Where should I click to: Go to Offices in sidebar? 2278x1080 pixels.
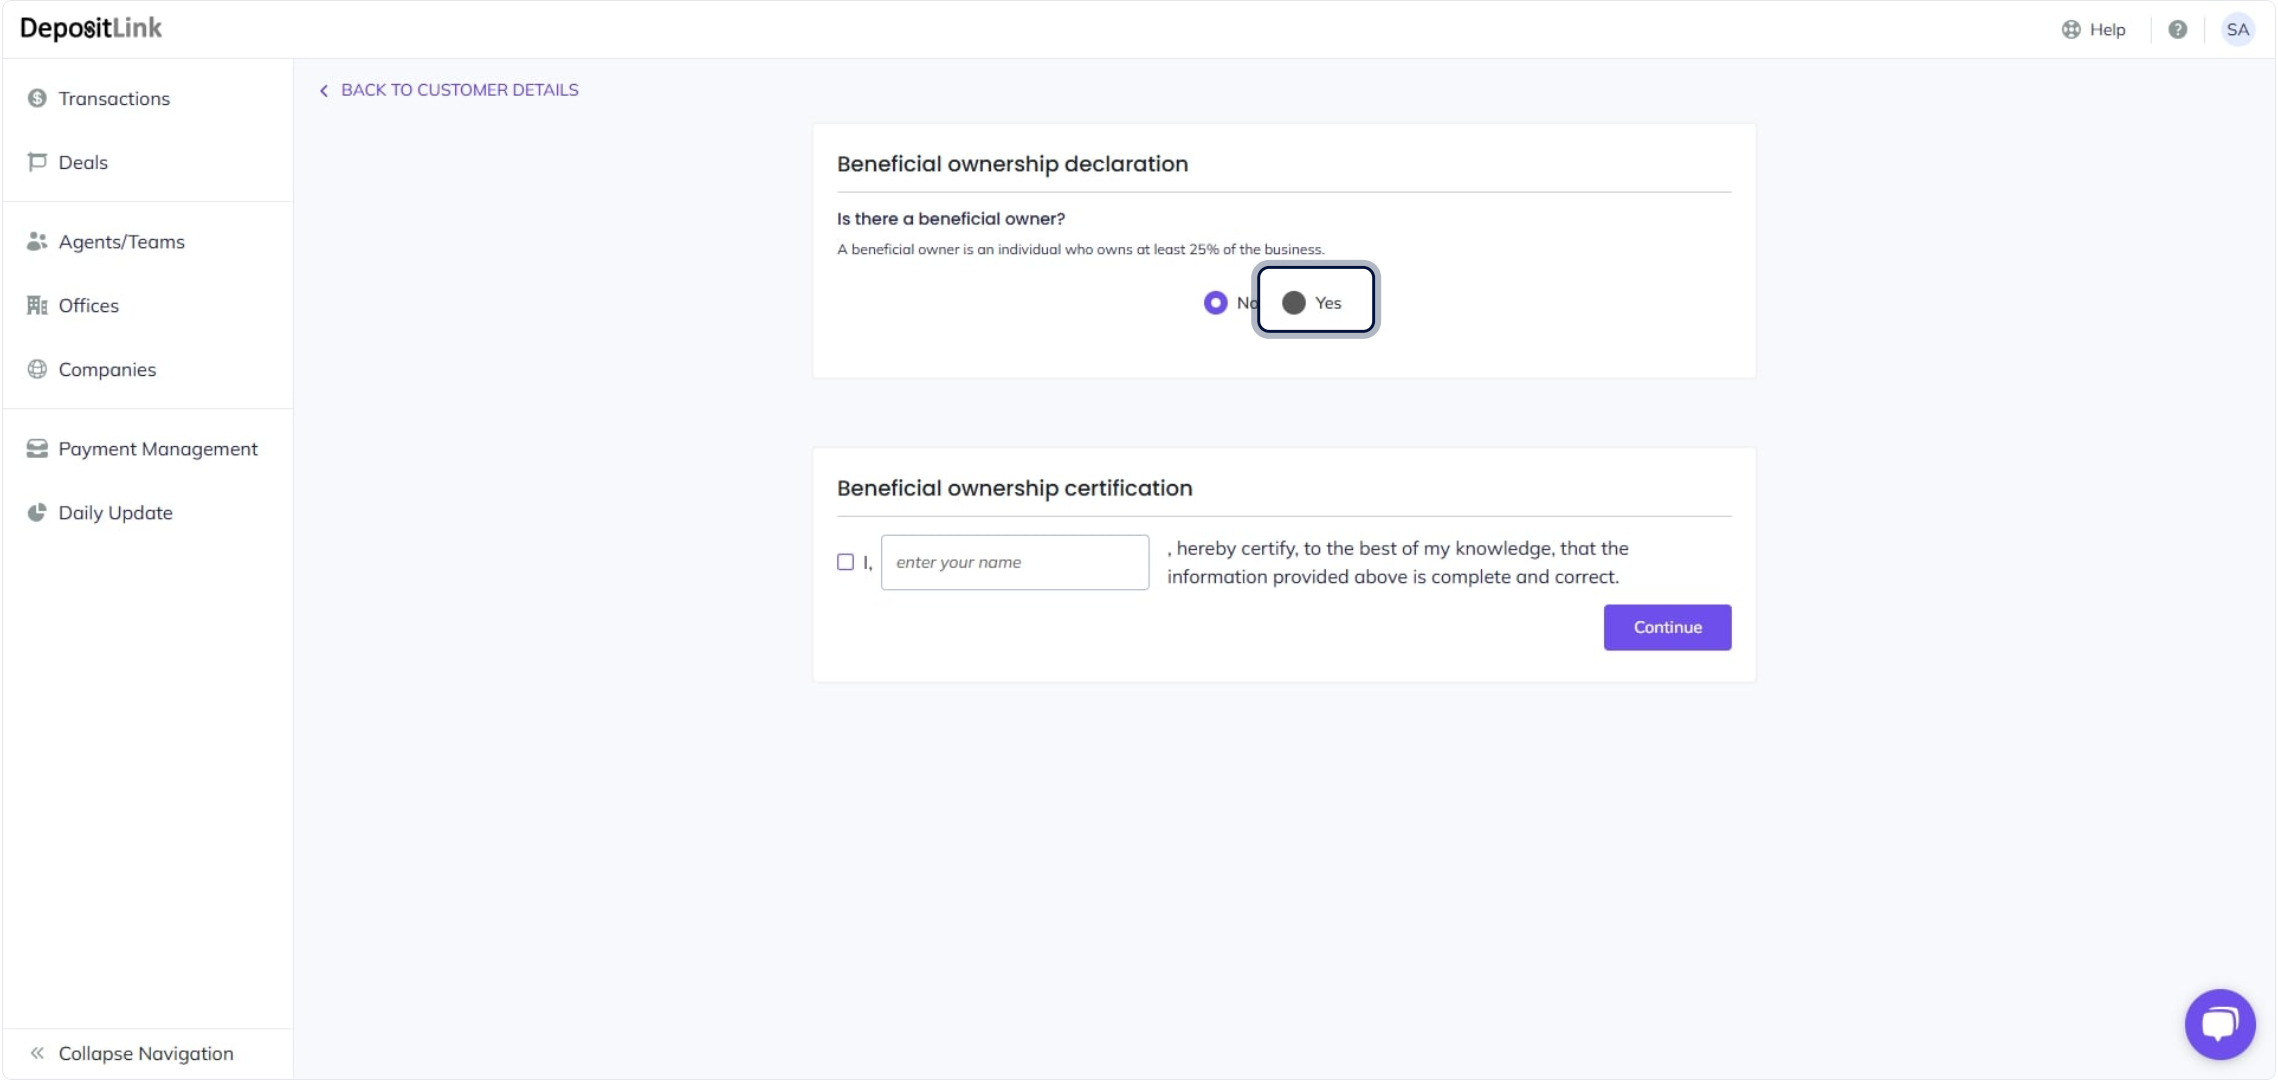tap(88, 305)
